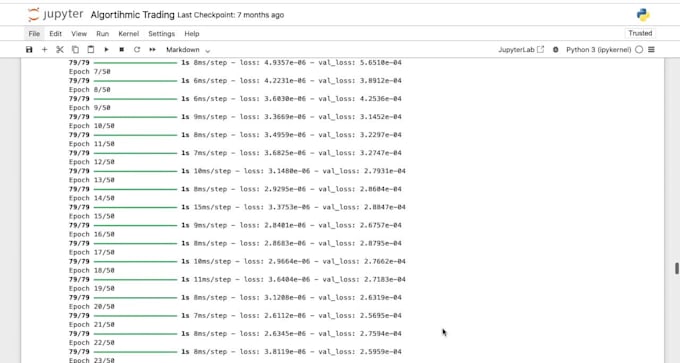This screenshot has width=680, height=363.
Task: Select the val_loss: 2.6319e-04 value
Action: 360,298
